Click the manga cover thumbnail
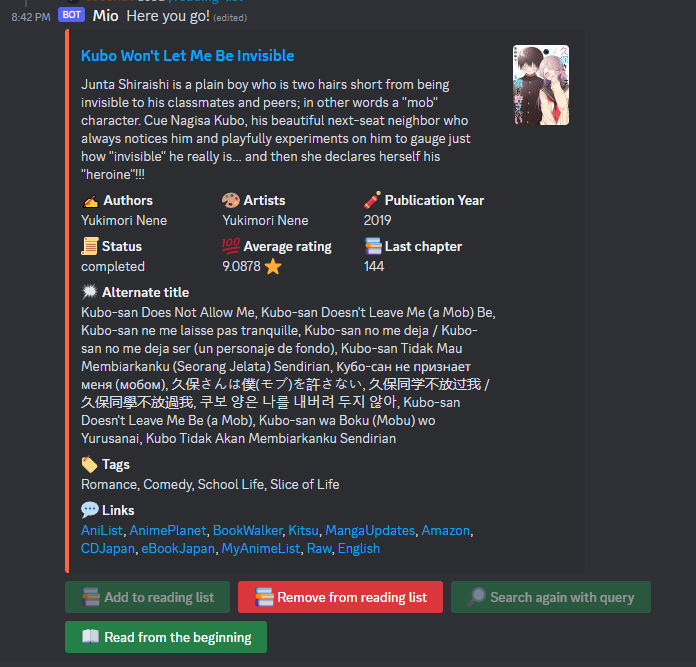This screenshot has height=667, width=696. (x=541, y=85)
